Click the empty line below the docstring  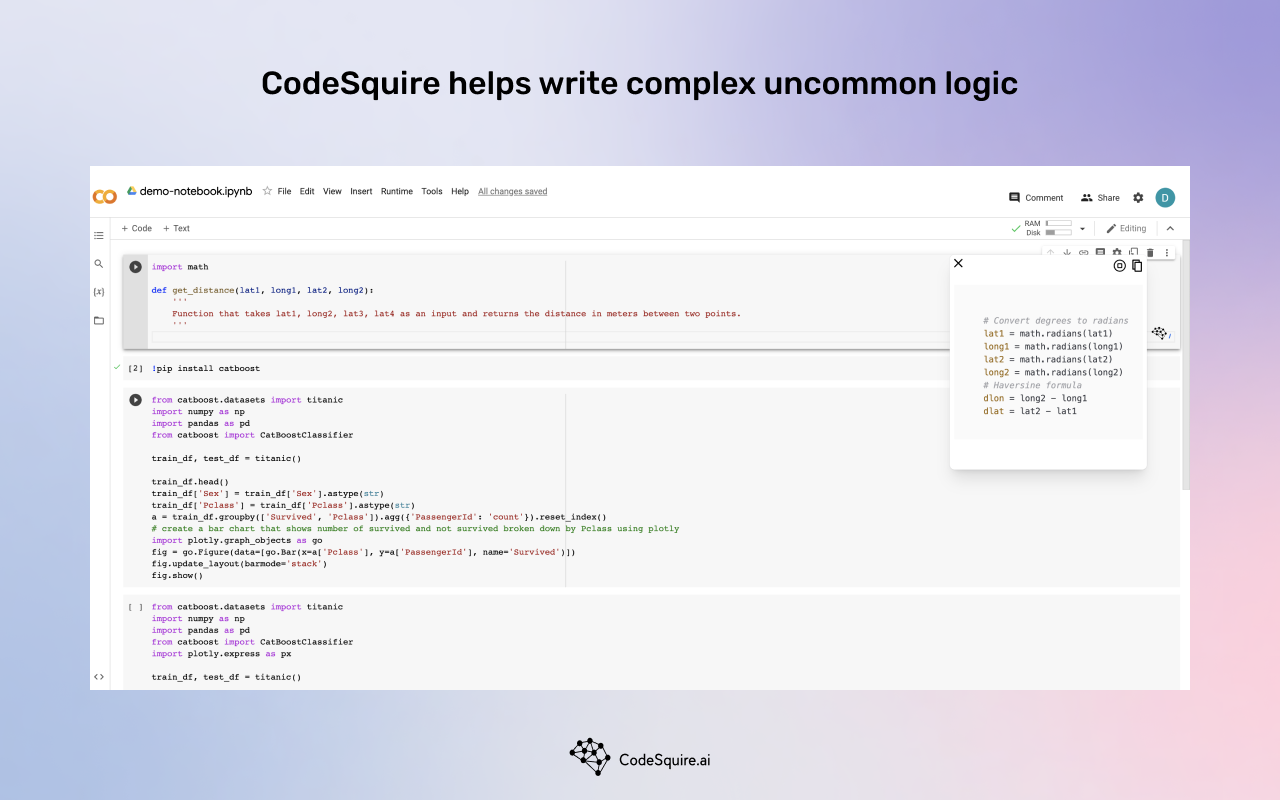[x=550, y=337]
